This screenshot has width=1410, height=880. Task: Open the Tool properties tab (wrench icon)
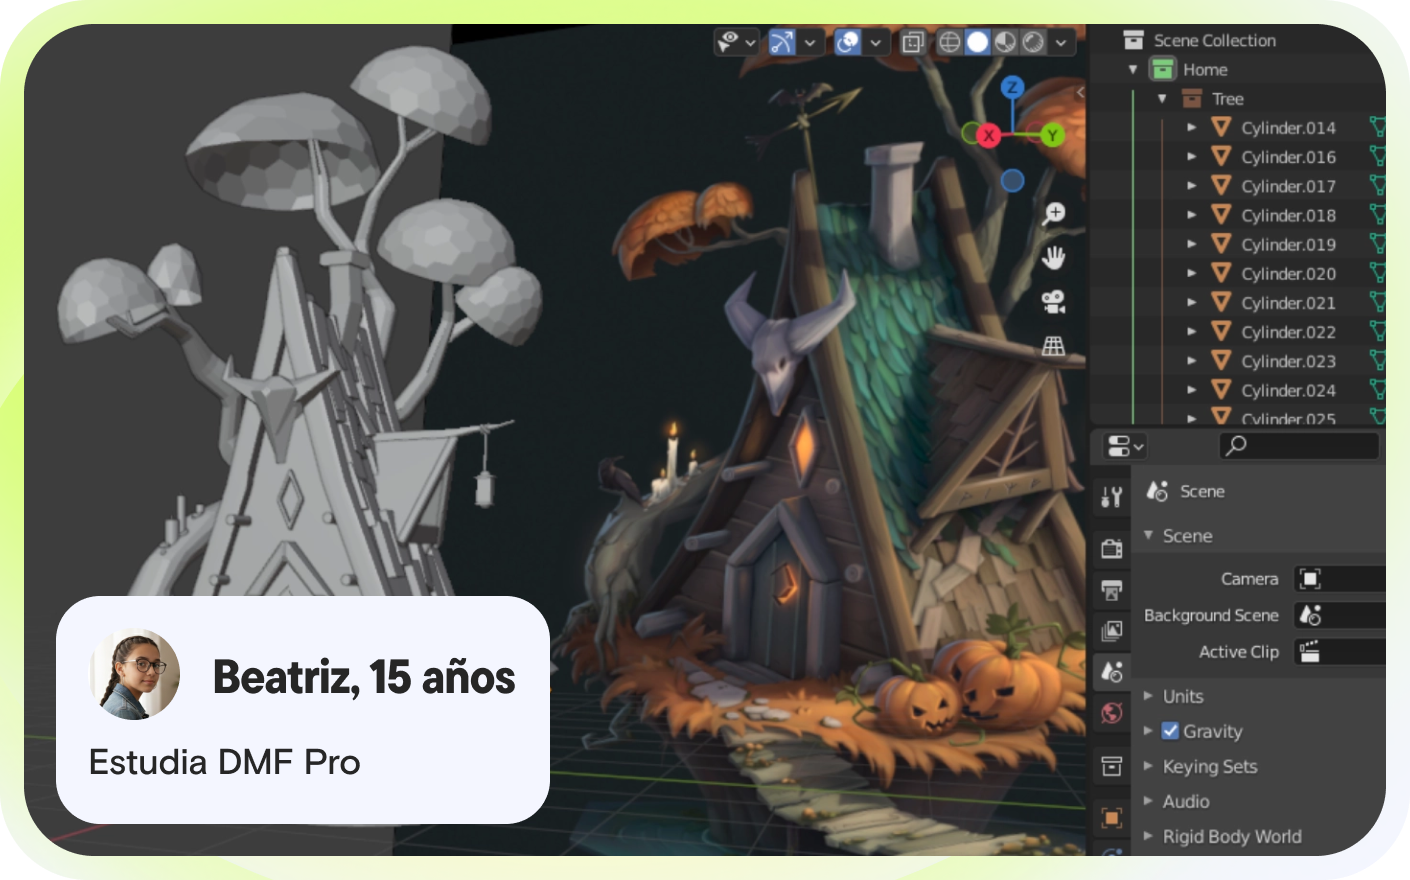1111,497
